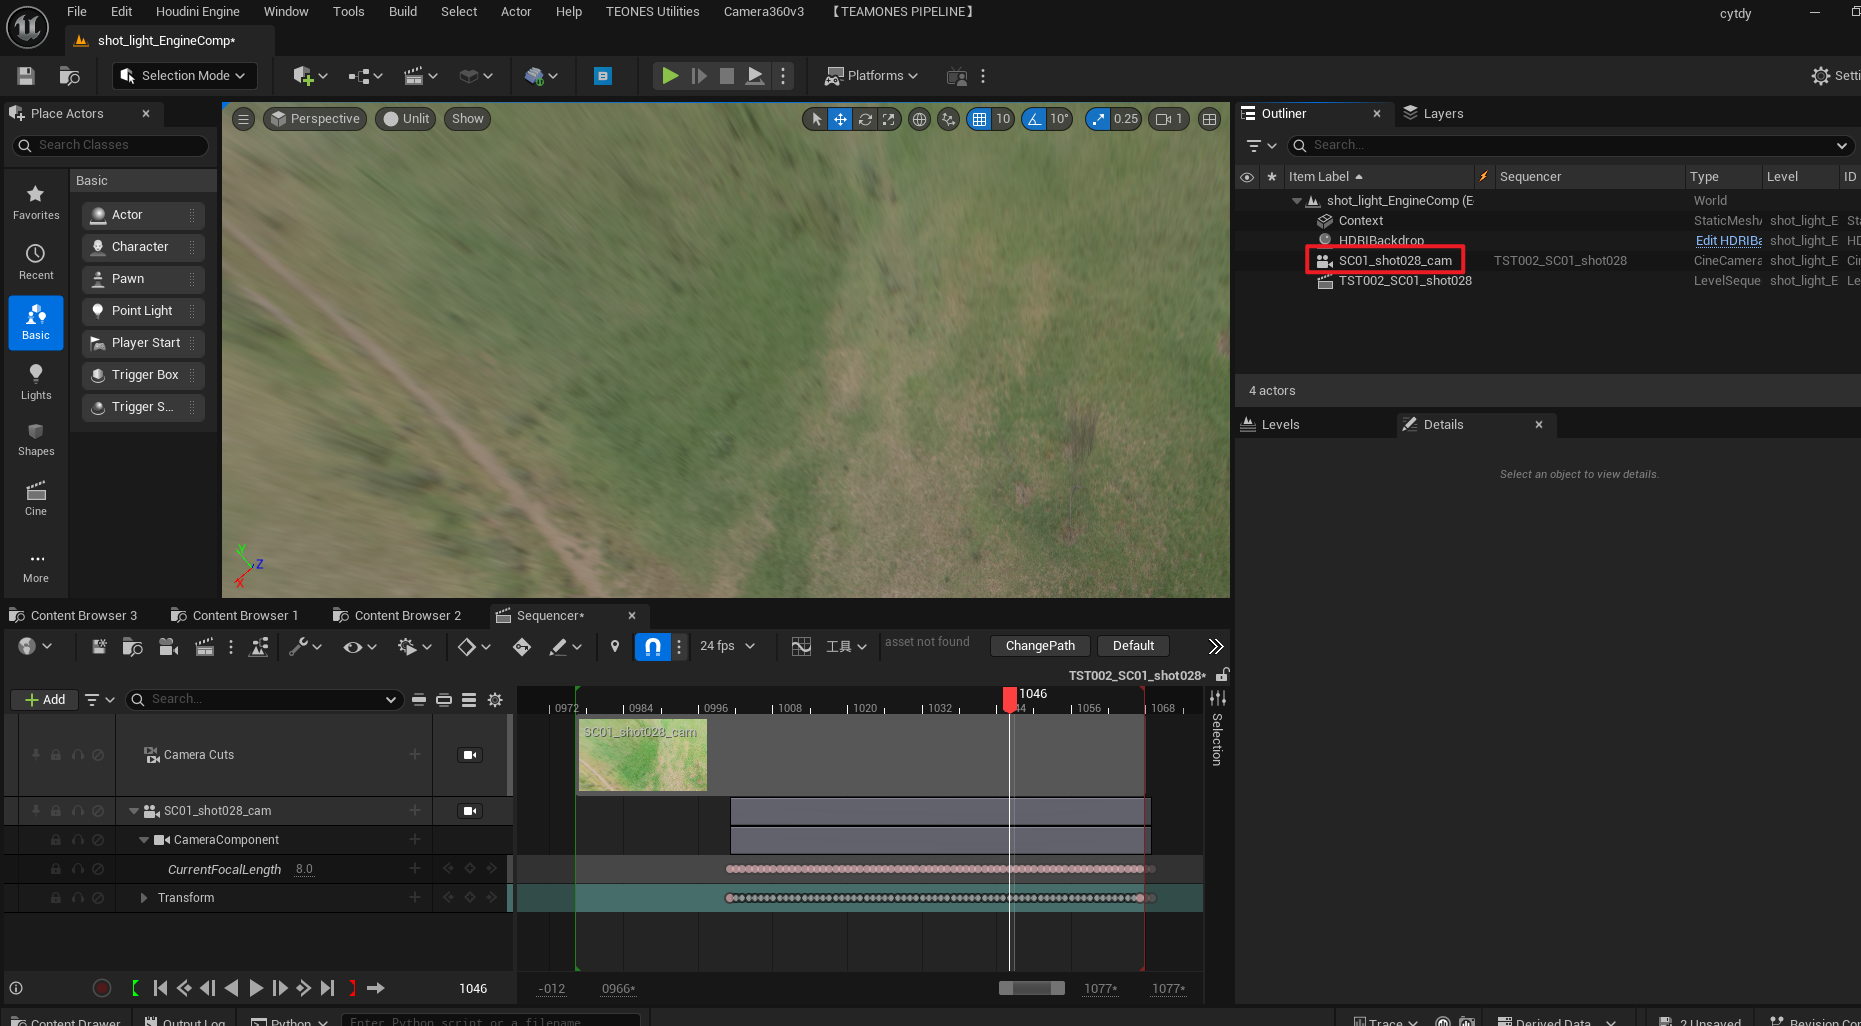Open the Houdini Engine menu
This screenshot has width=1861, height=1026.
click(197, 12)
